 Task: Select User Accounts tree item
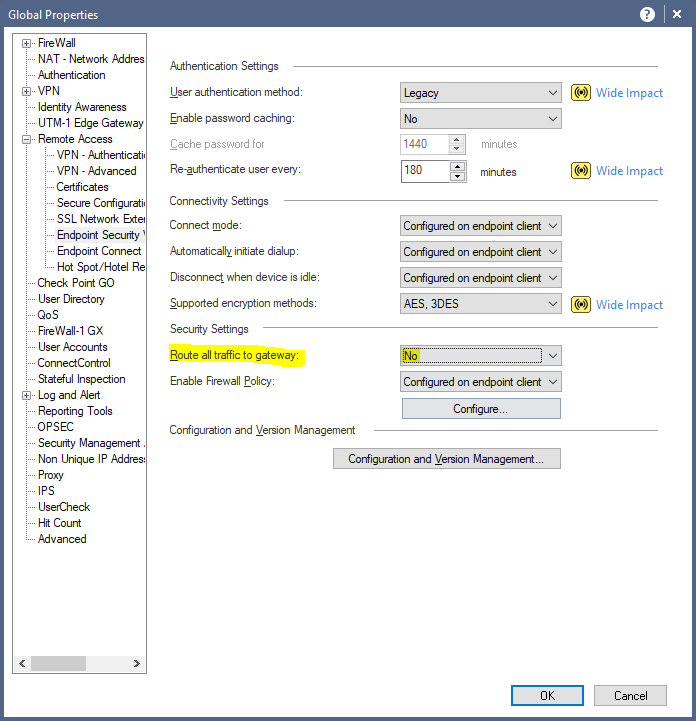click(x=73, y=347)
